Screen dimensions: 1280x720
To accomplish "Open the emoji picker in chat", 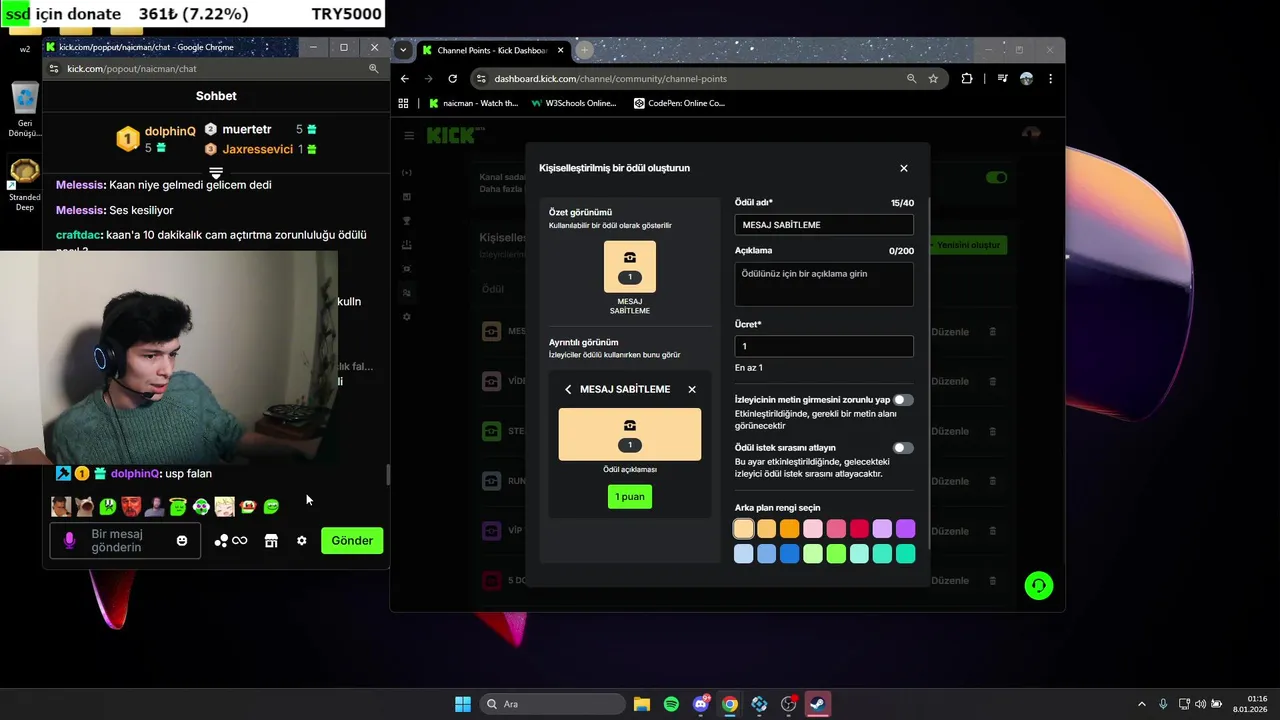I will pos(182,540).
